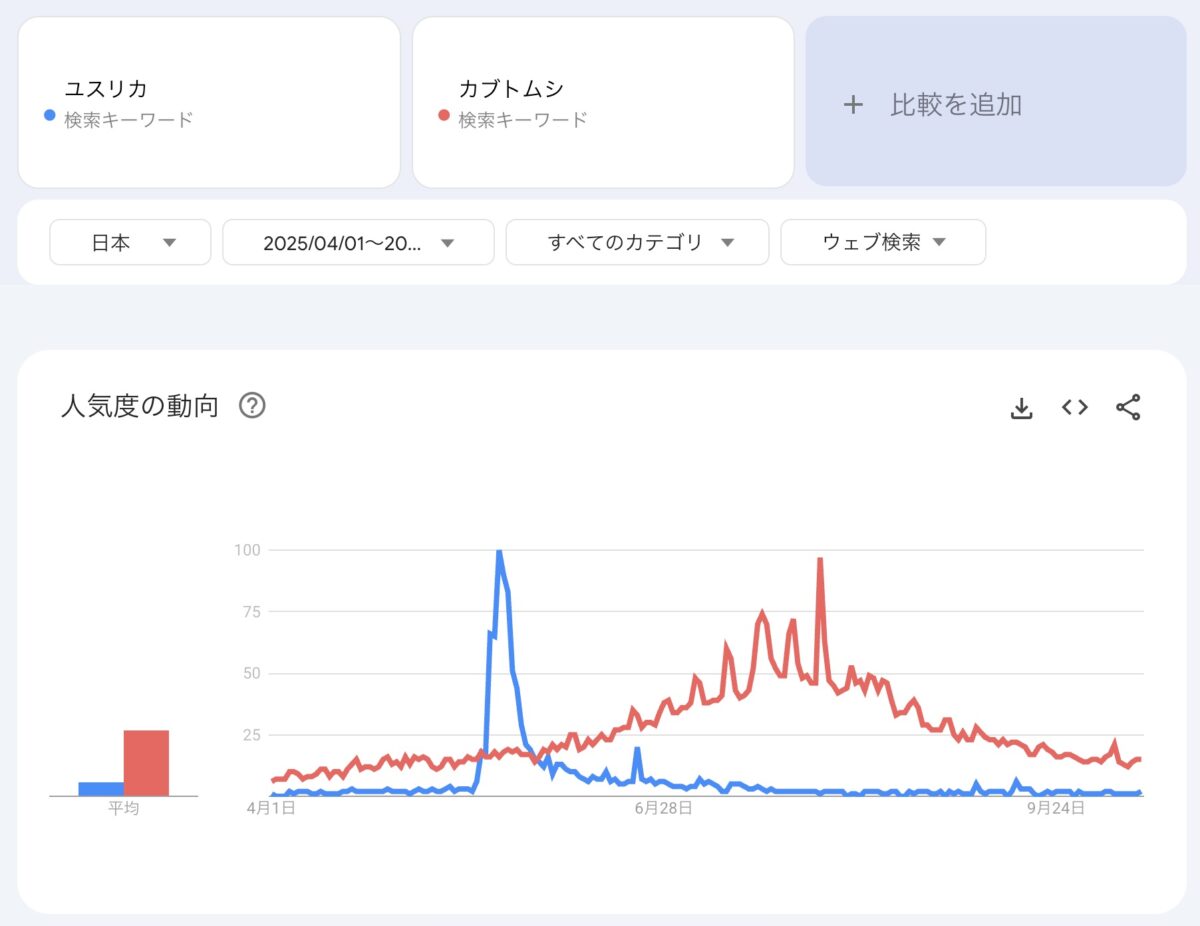
Task: Select the red average bar
Action: point(146,763)
